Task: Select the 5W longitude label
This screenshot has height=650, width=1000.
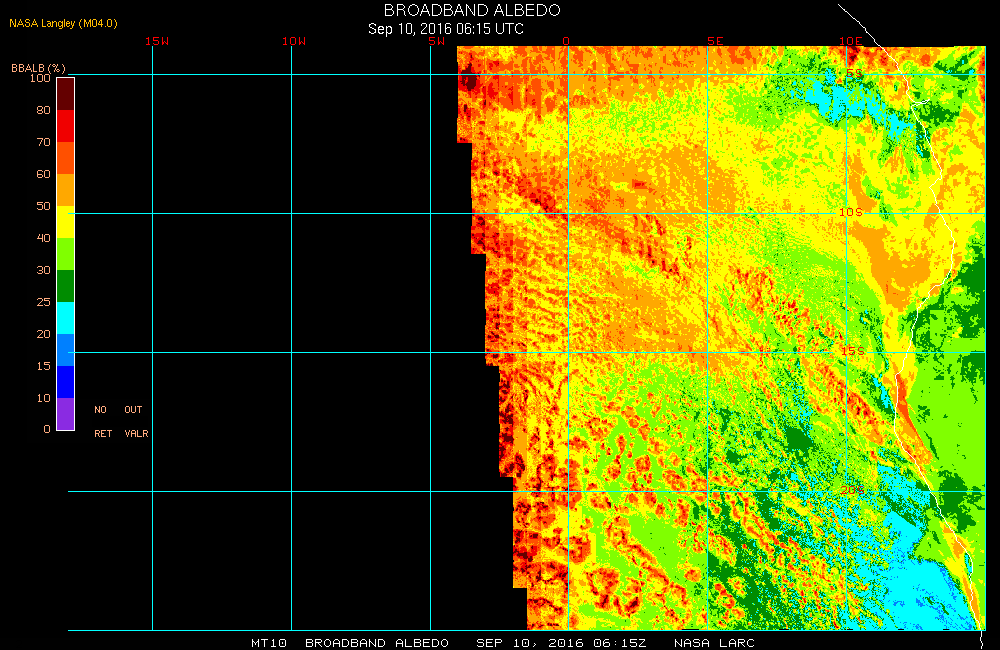Action: [437, 41]
